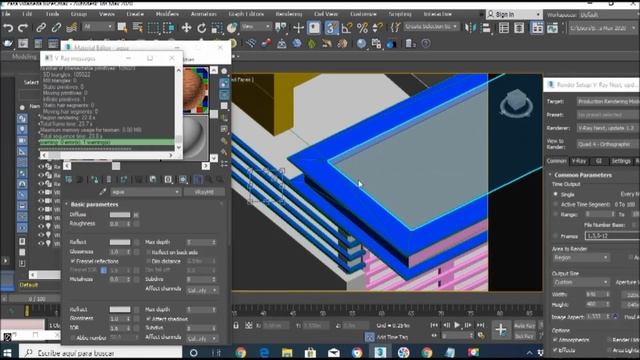Toggle the 3D Snaps icon

(331, 28)
